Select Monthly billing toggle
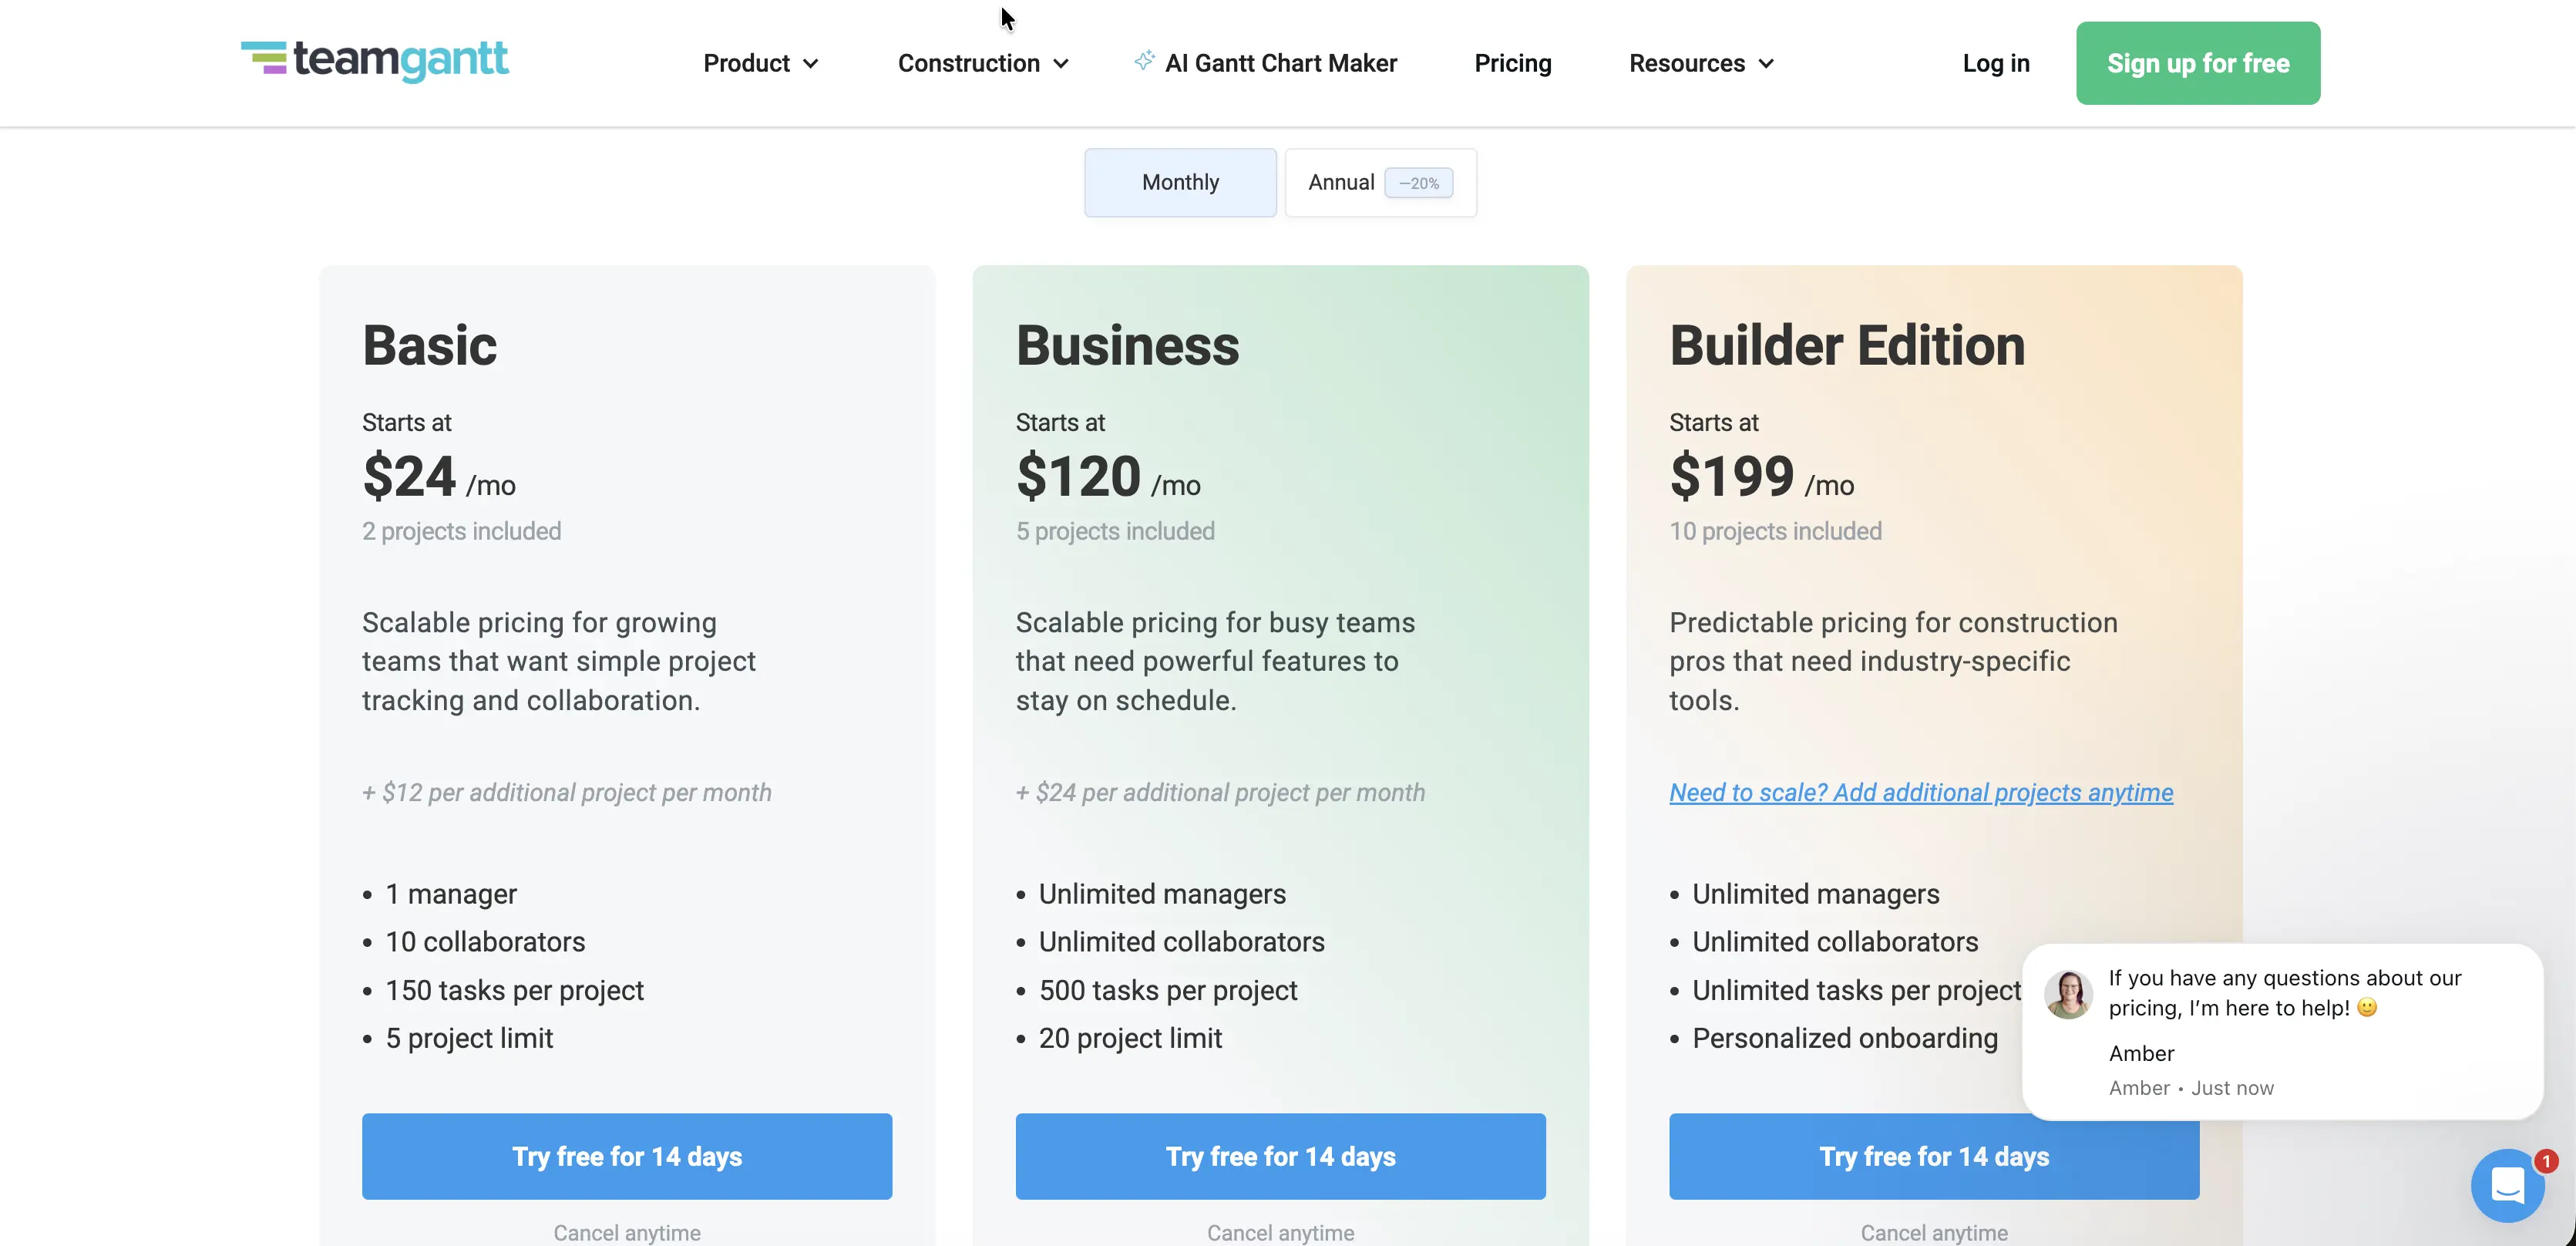The width and height of the screenshot is (2576, 1246). pyautogui.click(x=1180, y=182)
